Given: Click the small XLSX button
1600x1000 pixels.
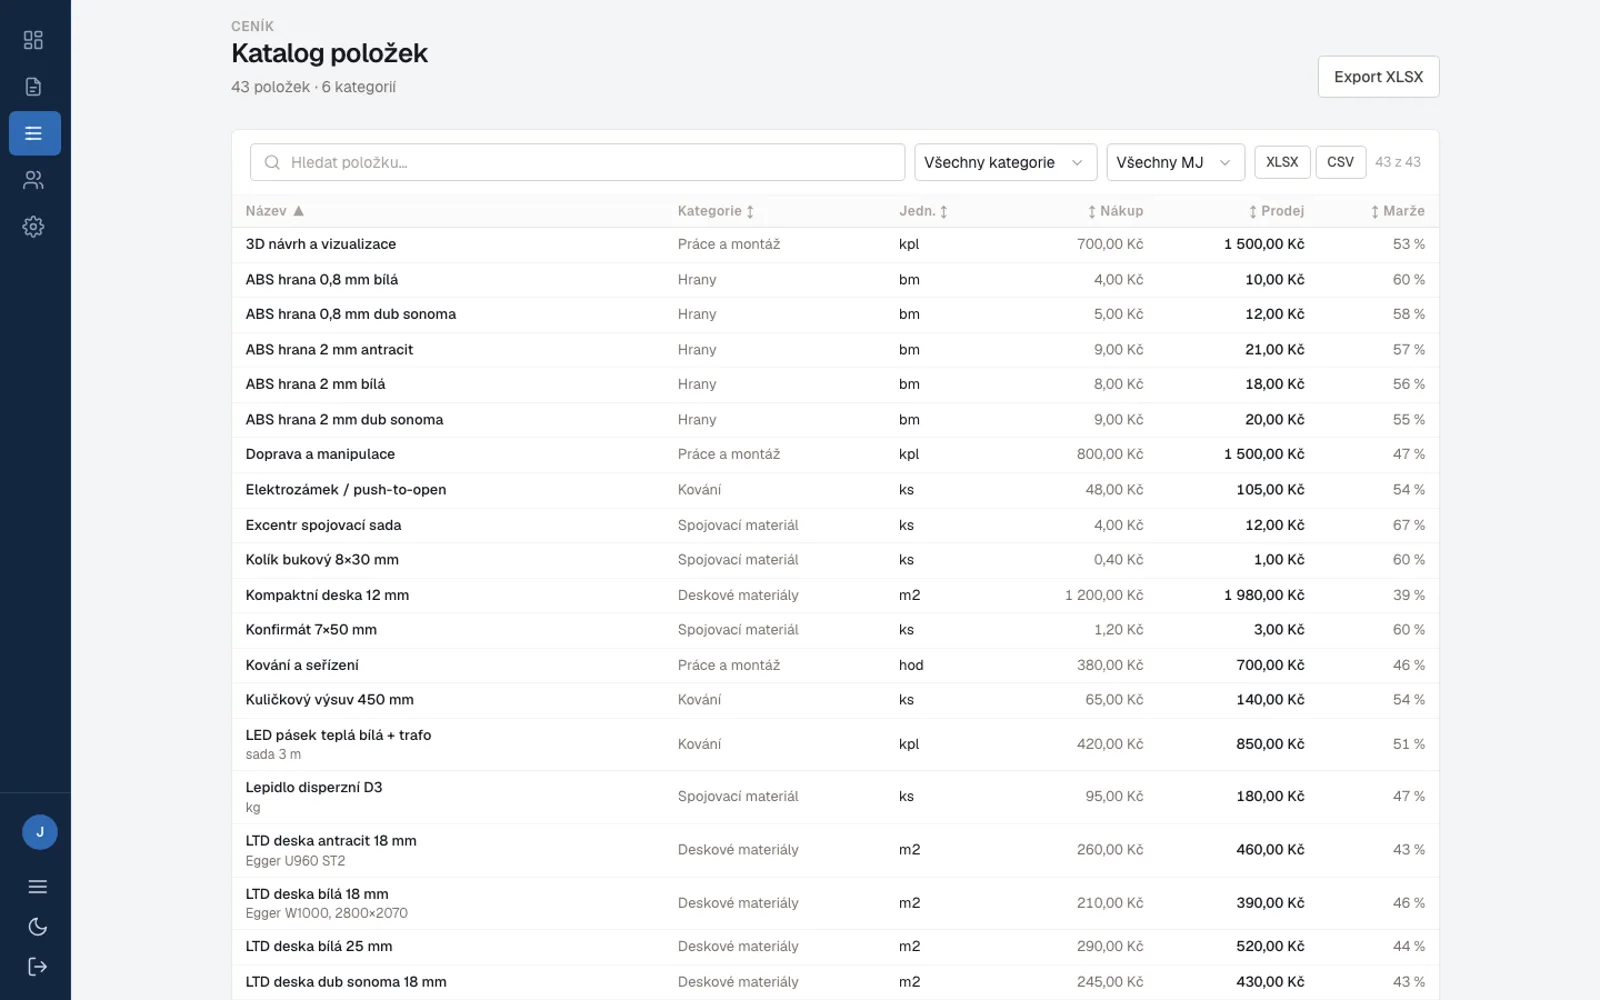Looking at the screenshot, I should [x=1282, y=162].
